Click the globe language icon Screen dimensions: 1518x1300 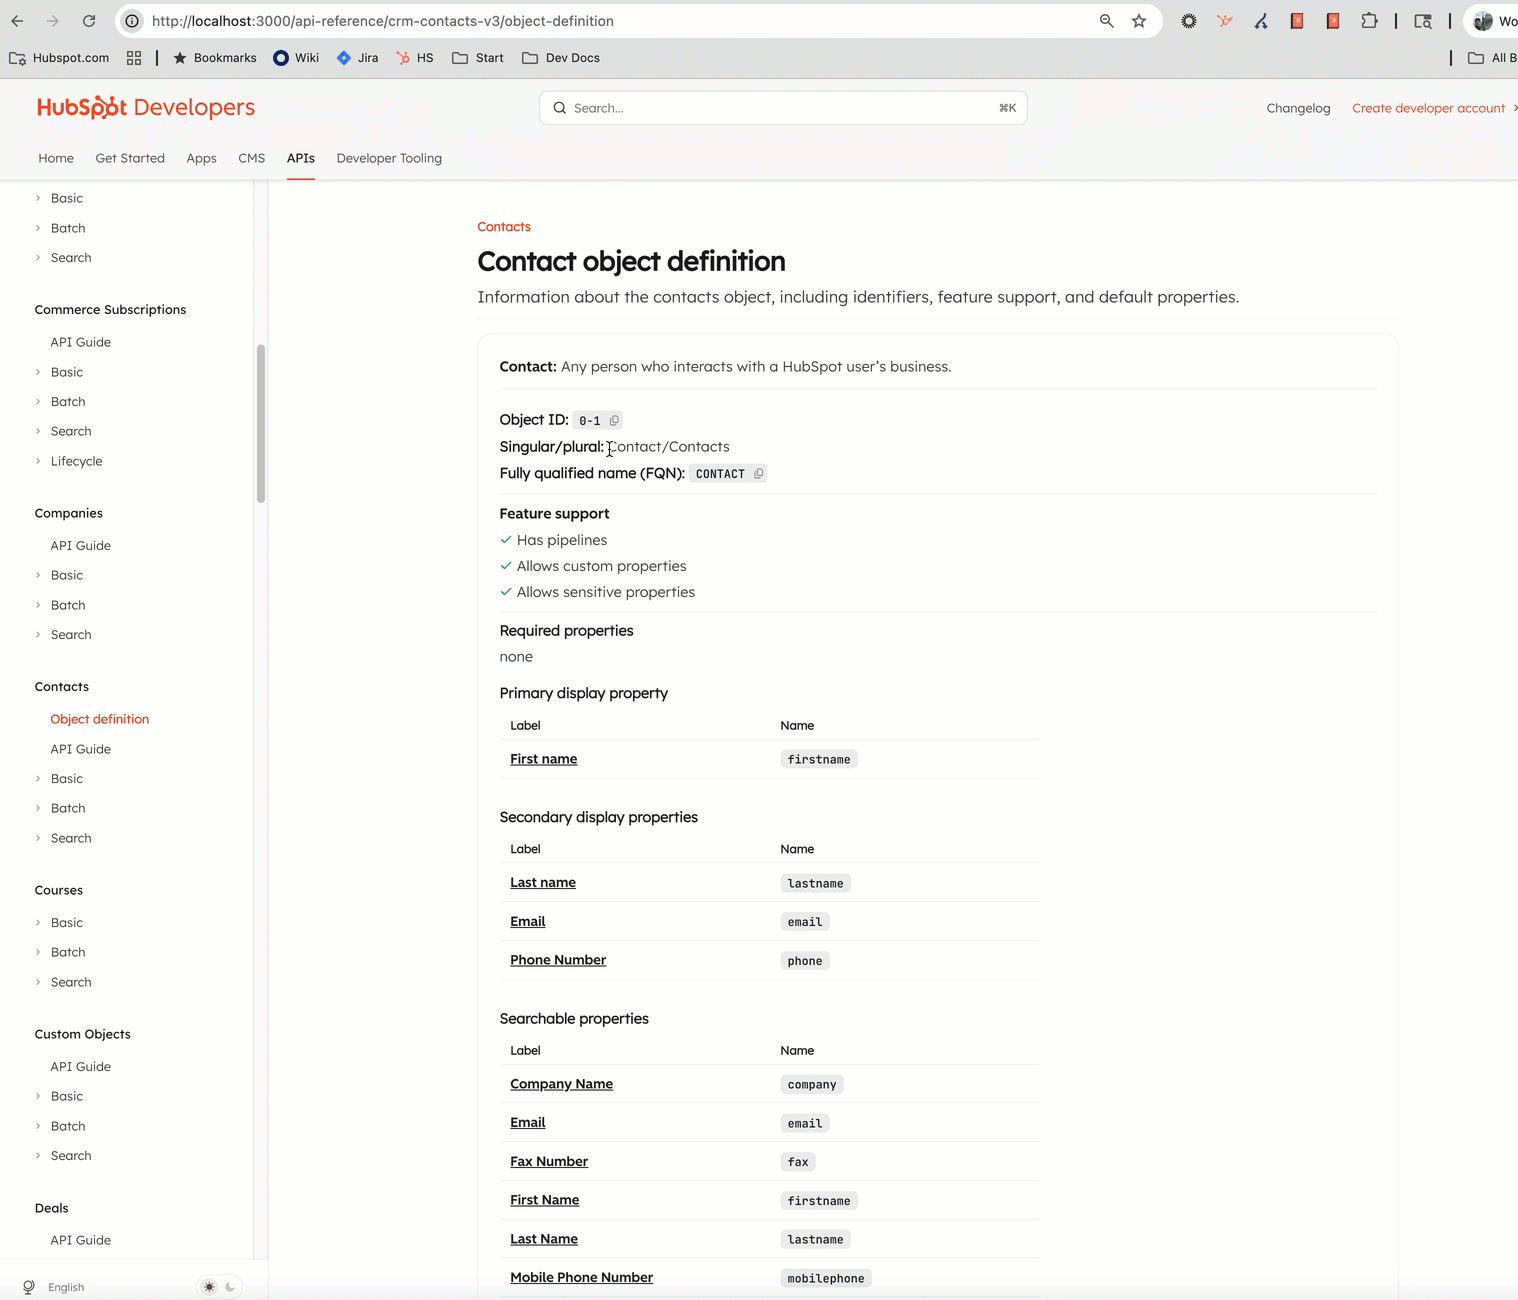28,1287
